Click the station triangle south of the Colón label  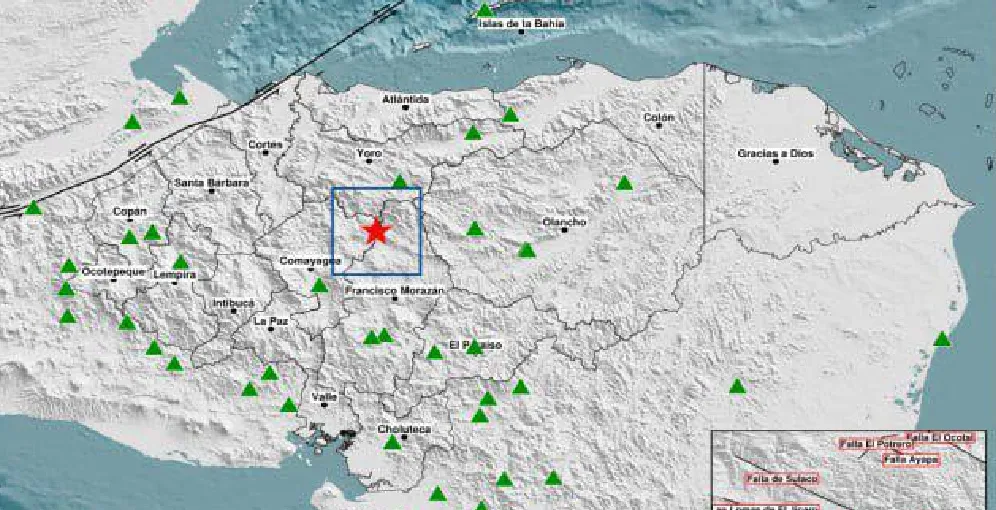625,184
